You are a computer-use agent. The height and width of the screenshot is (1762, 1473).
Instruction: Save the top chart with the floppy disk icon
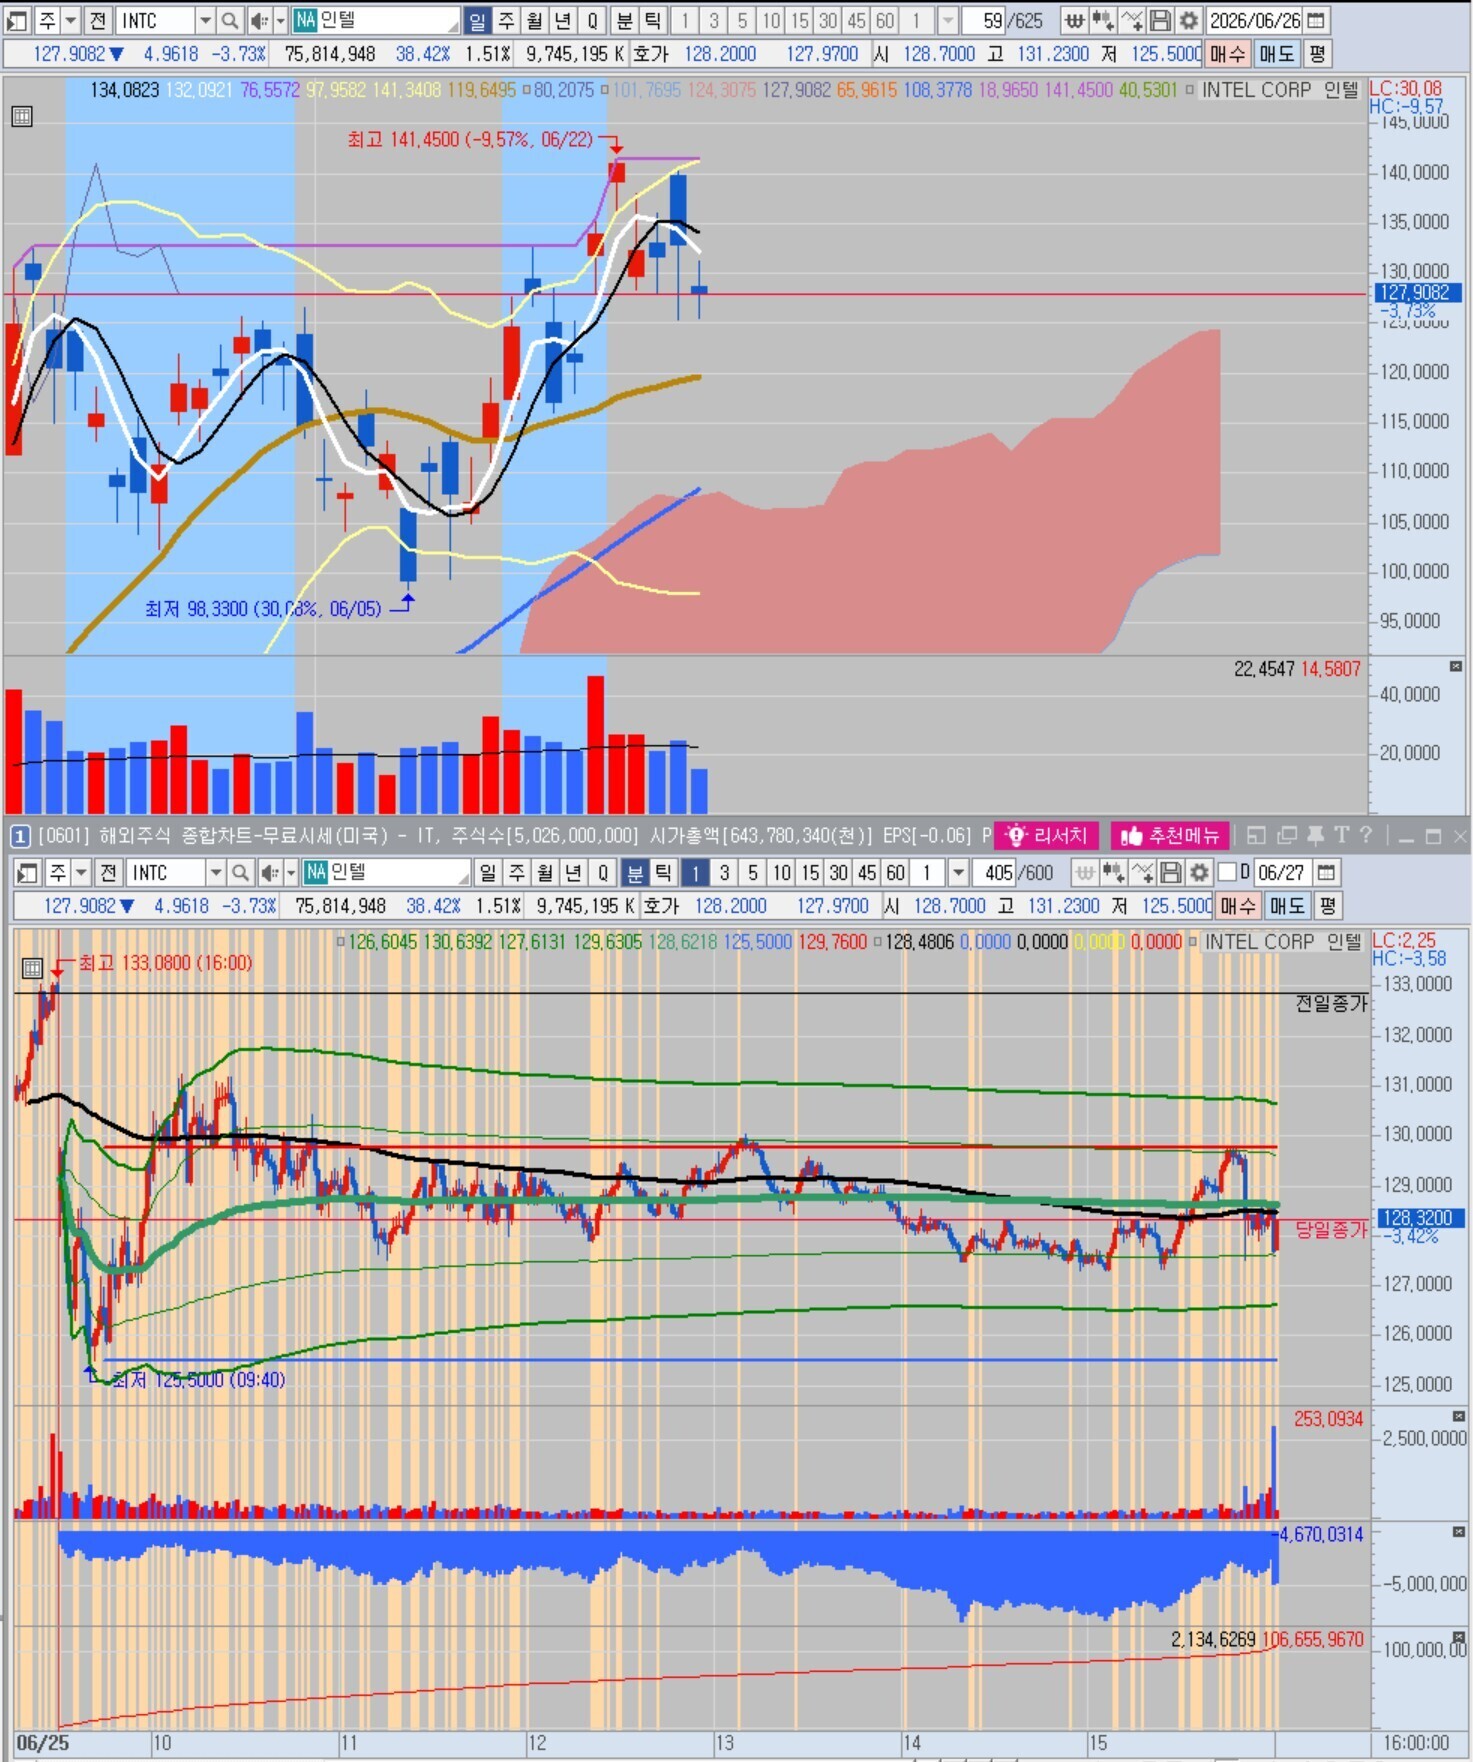(x=1160, y=20)
